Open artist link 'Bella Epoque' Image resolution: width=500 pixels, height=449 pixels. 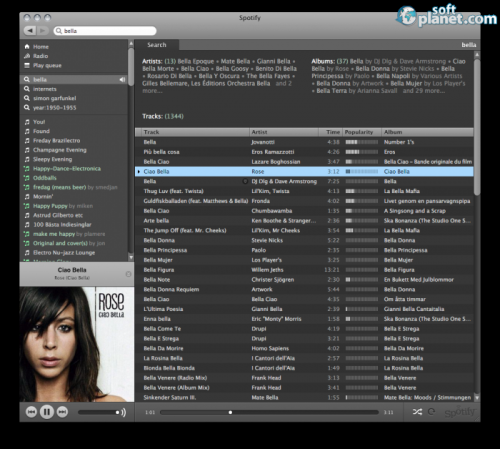click(x=196, y=61)
